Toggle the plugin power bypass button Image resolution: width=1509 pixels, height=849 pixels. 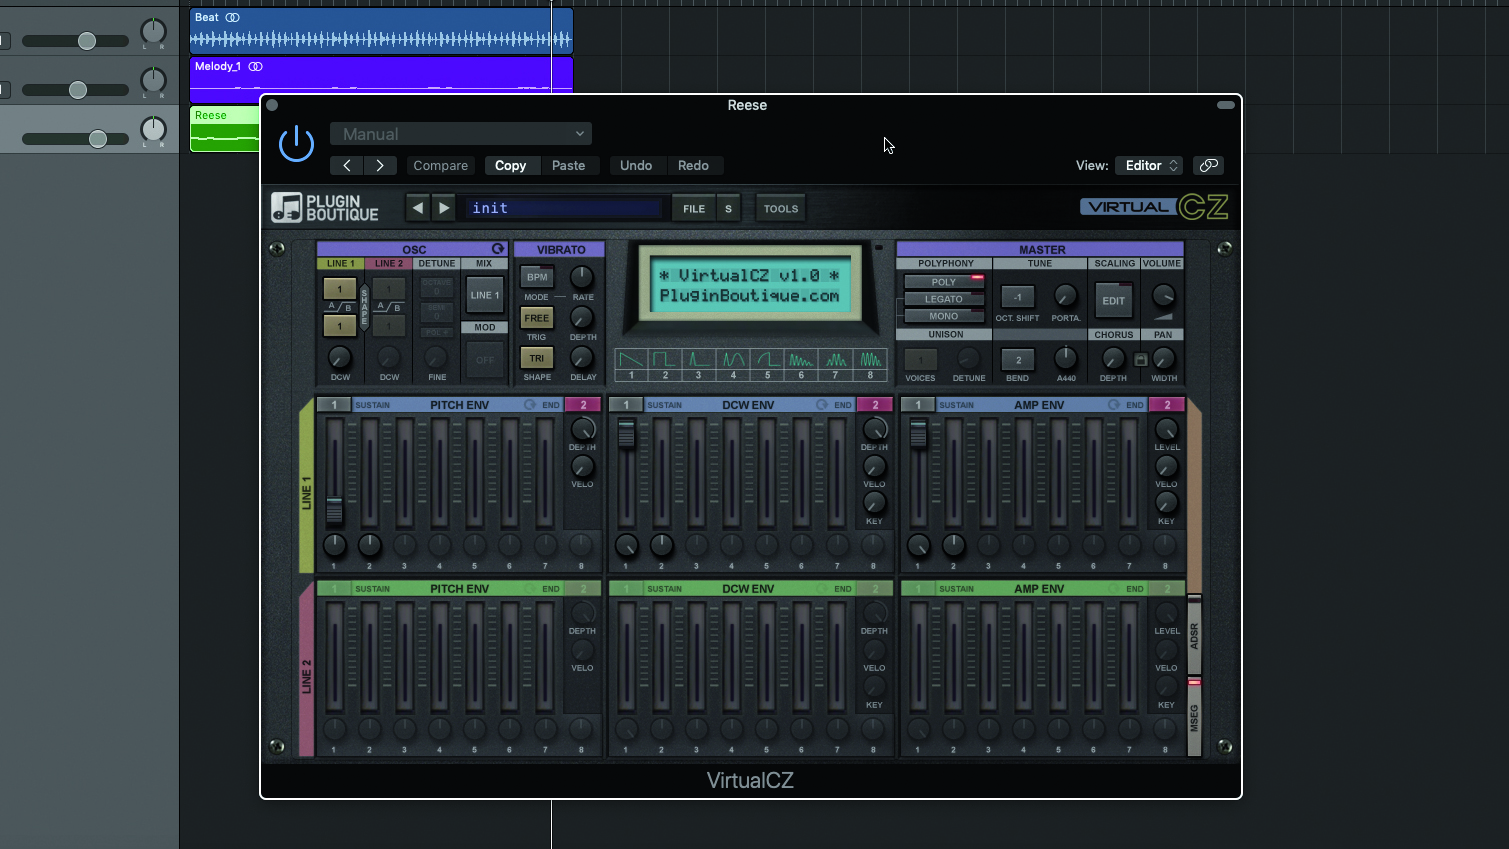296,144
